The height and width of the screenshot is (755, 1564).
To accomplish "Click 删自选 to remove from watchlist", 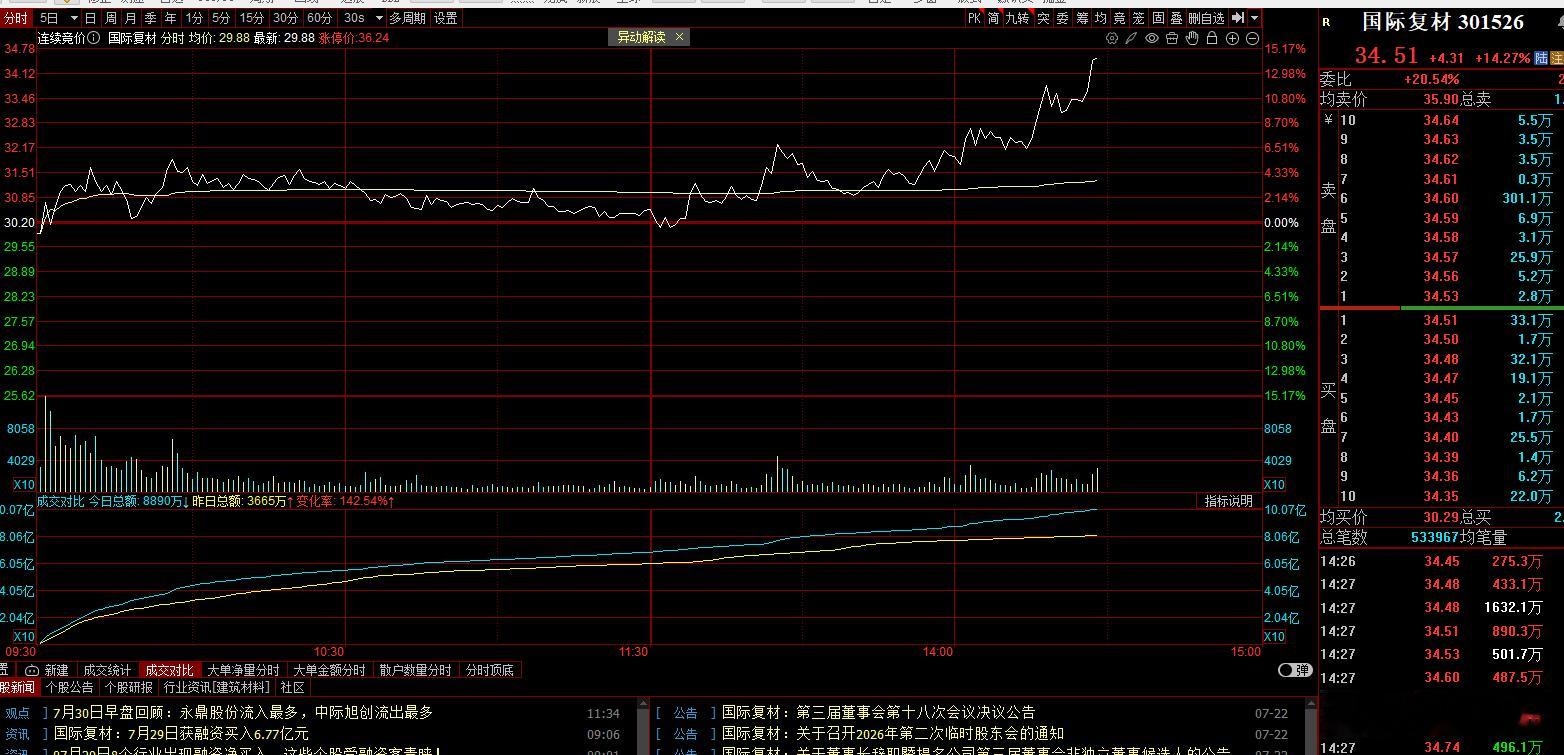I will tap(1206, 18).
